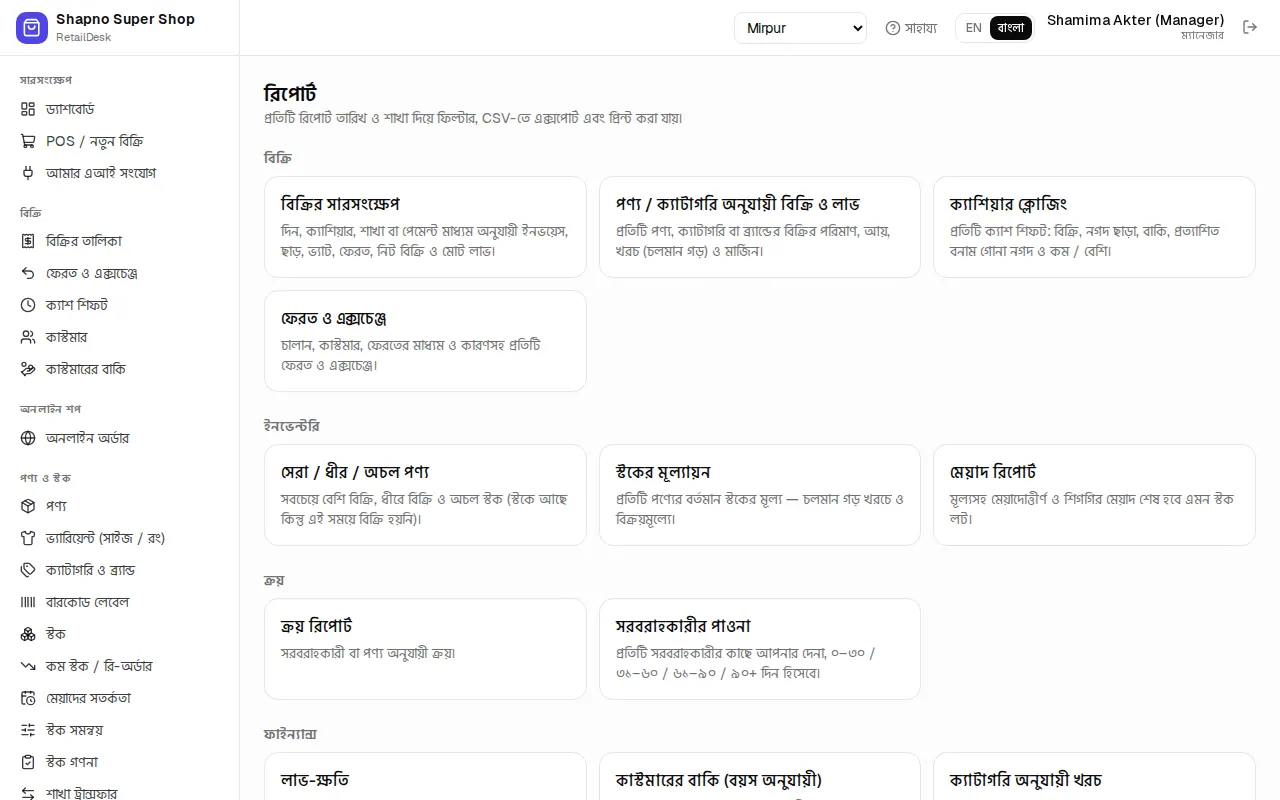Viewport: 1280px width, 800px height.
Task: Click the clock icon for cash shift
Action: (x=28, y=305)
